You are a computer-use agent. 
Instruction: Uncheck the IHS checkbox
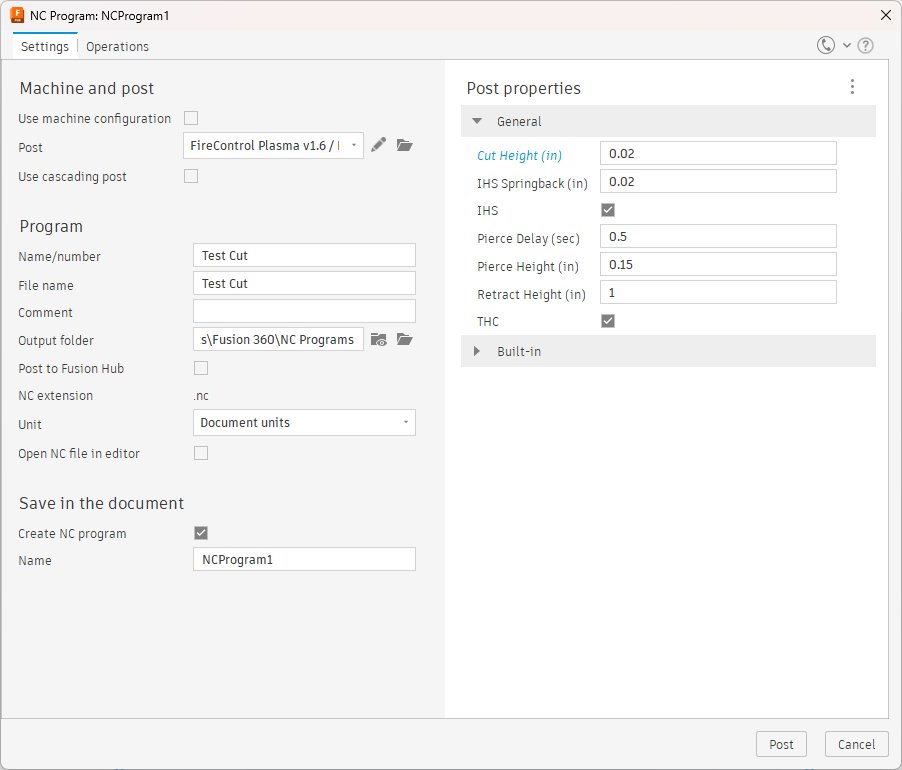[x=608, y=210]
